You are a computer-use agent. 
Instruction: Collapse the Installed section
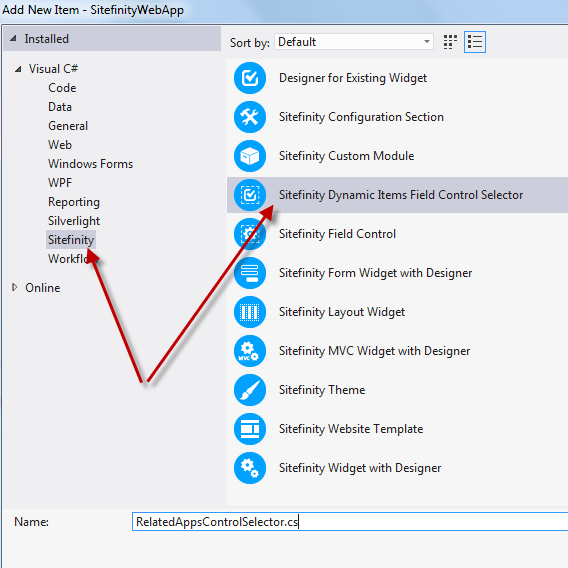coord(13,38)
